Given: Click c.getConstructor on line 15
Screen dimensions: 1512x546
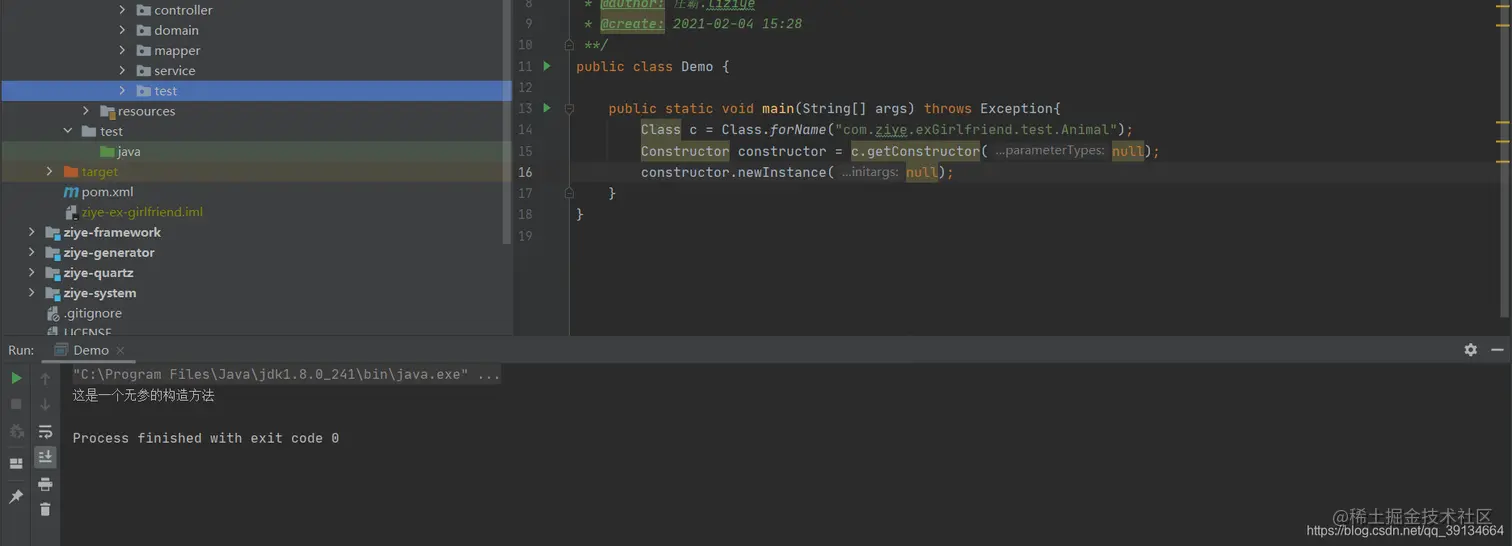Looking at the screenshot, I should pos(915,151).
